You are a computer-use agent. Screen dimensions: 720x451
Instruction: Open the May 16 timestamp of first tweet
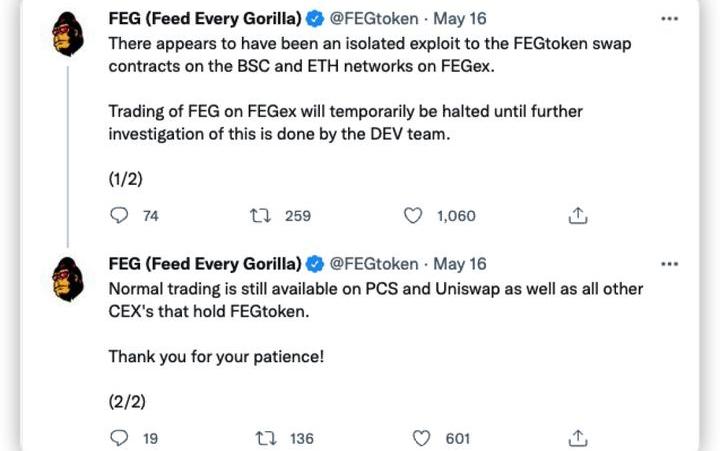[x=459, y=20]
